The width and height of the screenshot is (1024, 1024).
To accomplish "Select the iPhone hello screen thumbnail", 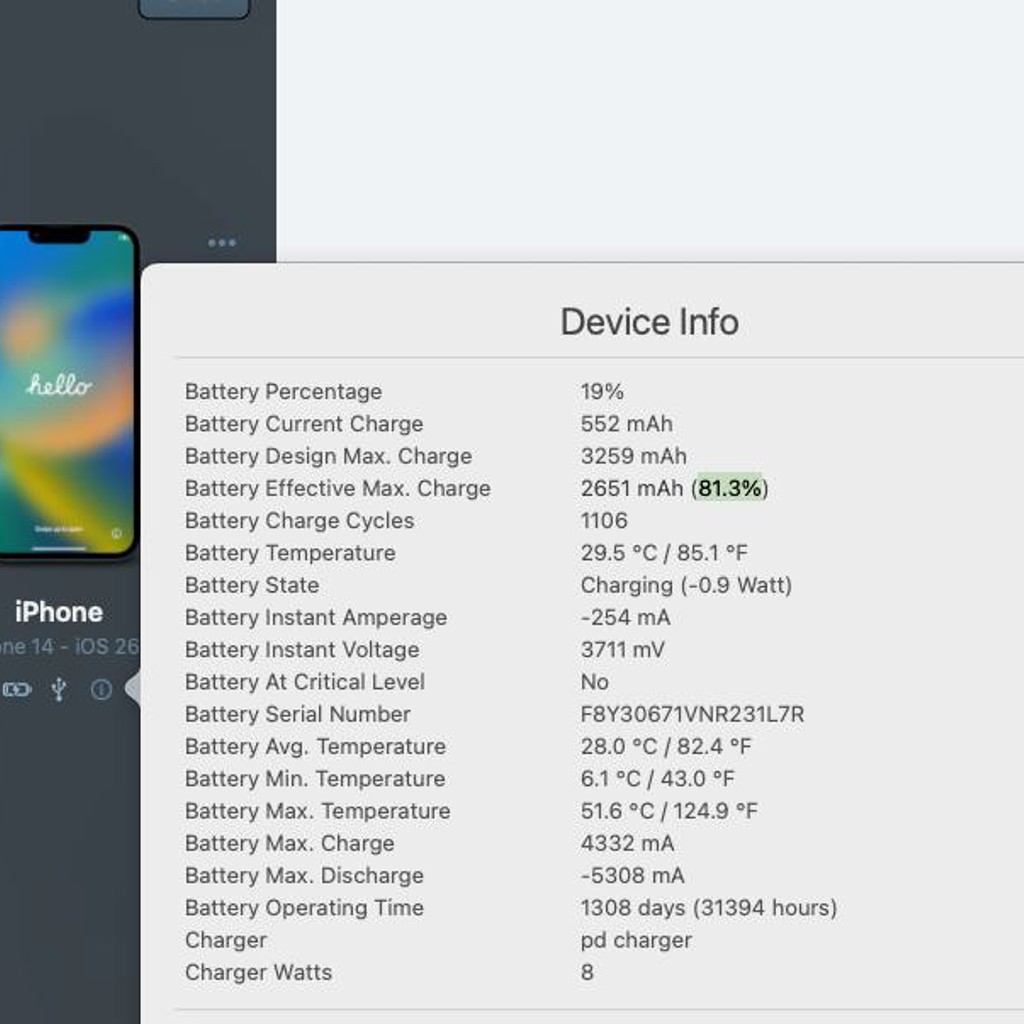I will point(65,392).
